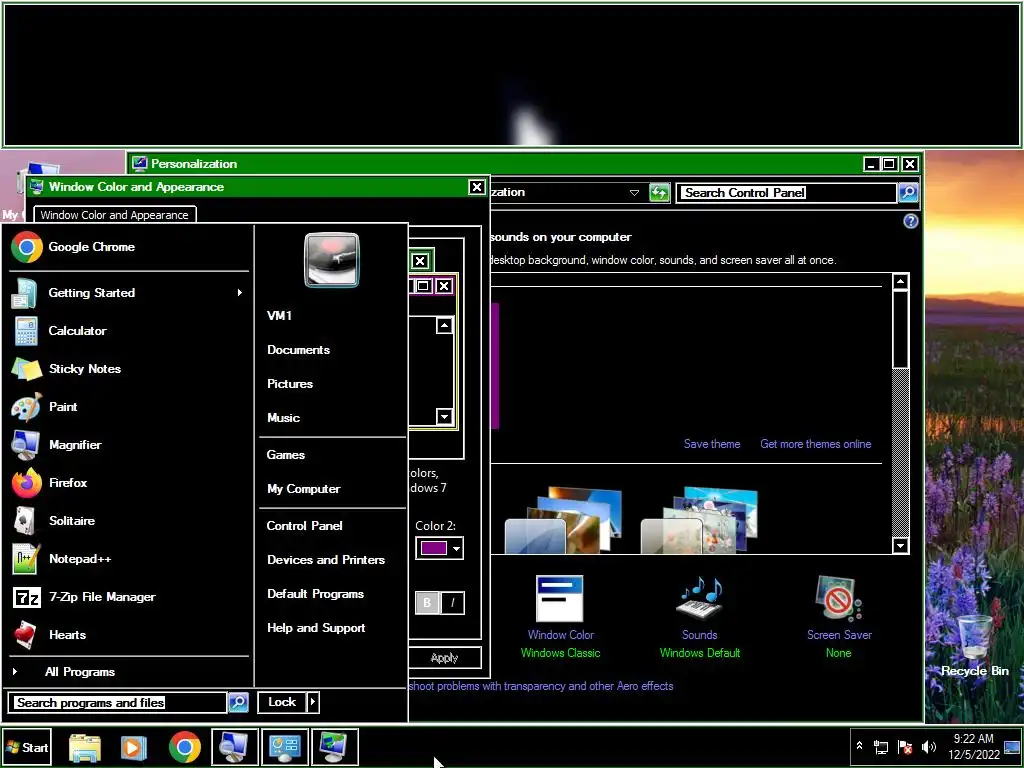Open Pictures from Start menu
The width and height of the screenshot is (1024, 768).
[290, 384]
